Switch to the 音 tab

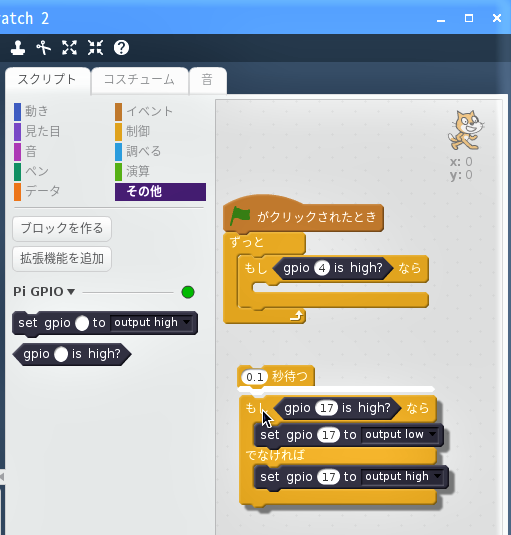point(207,80)
